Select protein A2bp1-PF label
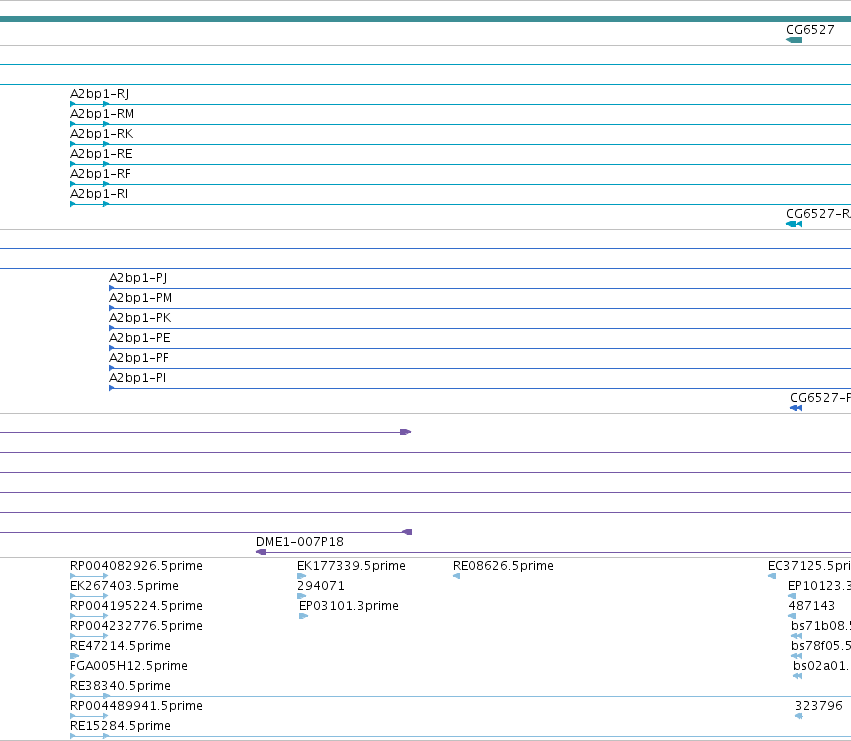The image size is (851, 741). (x=138, y=358)
